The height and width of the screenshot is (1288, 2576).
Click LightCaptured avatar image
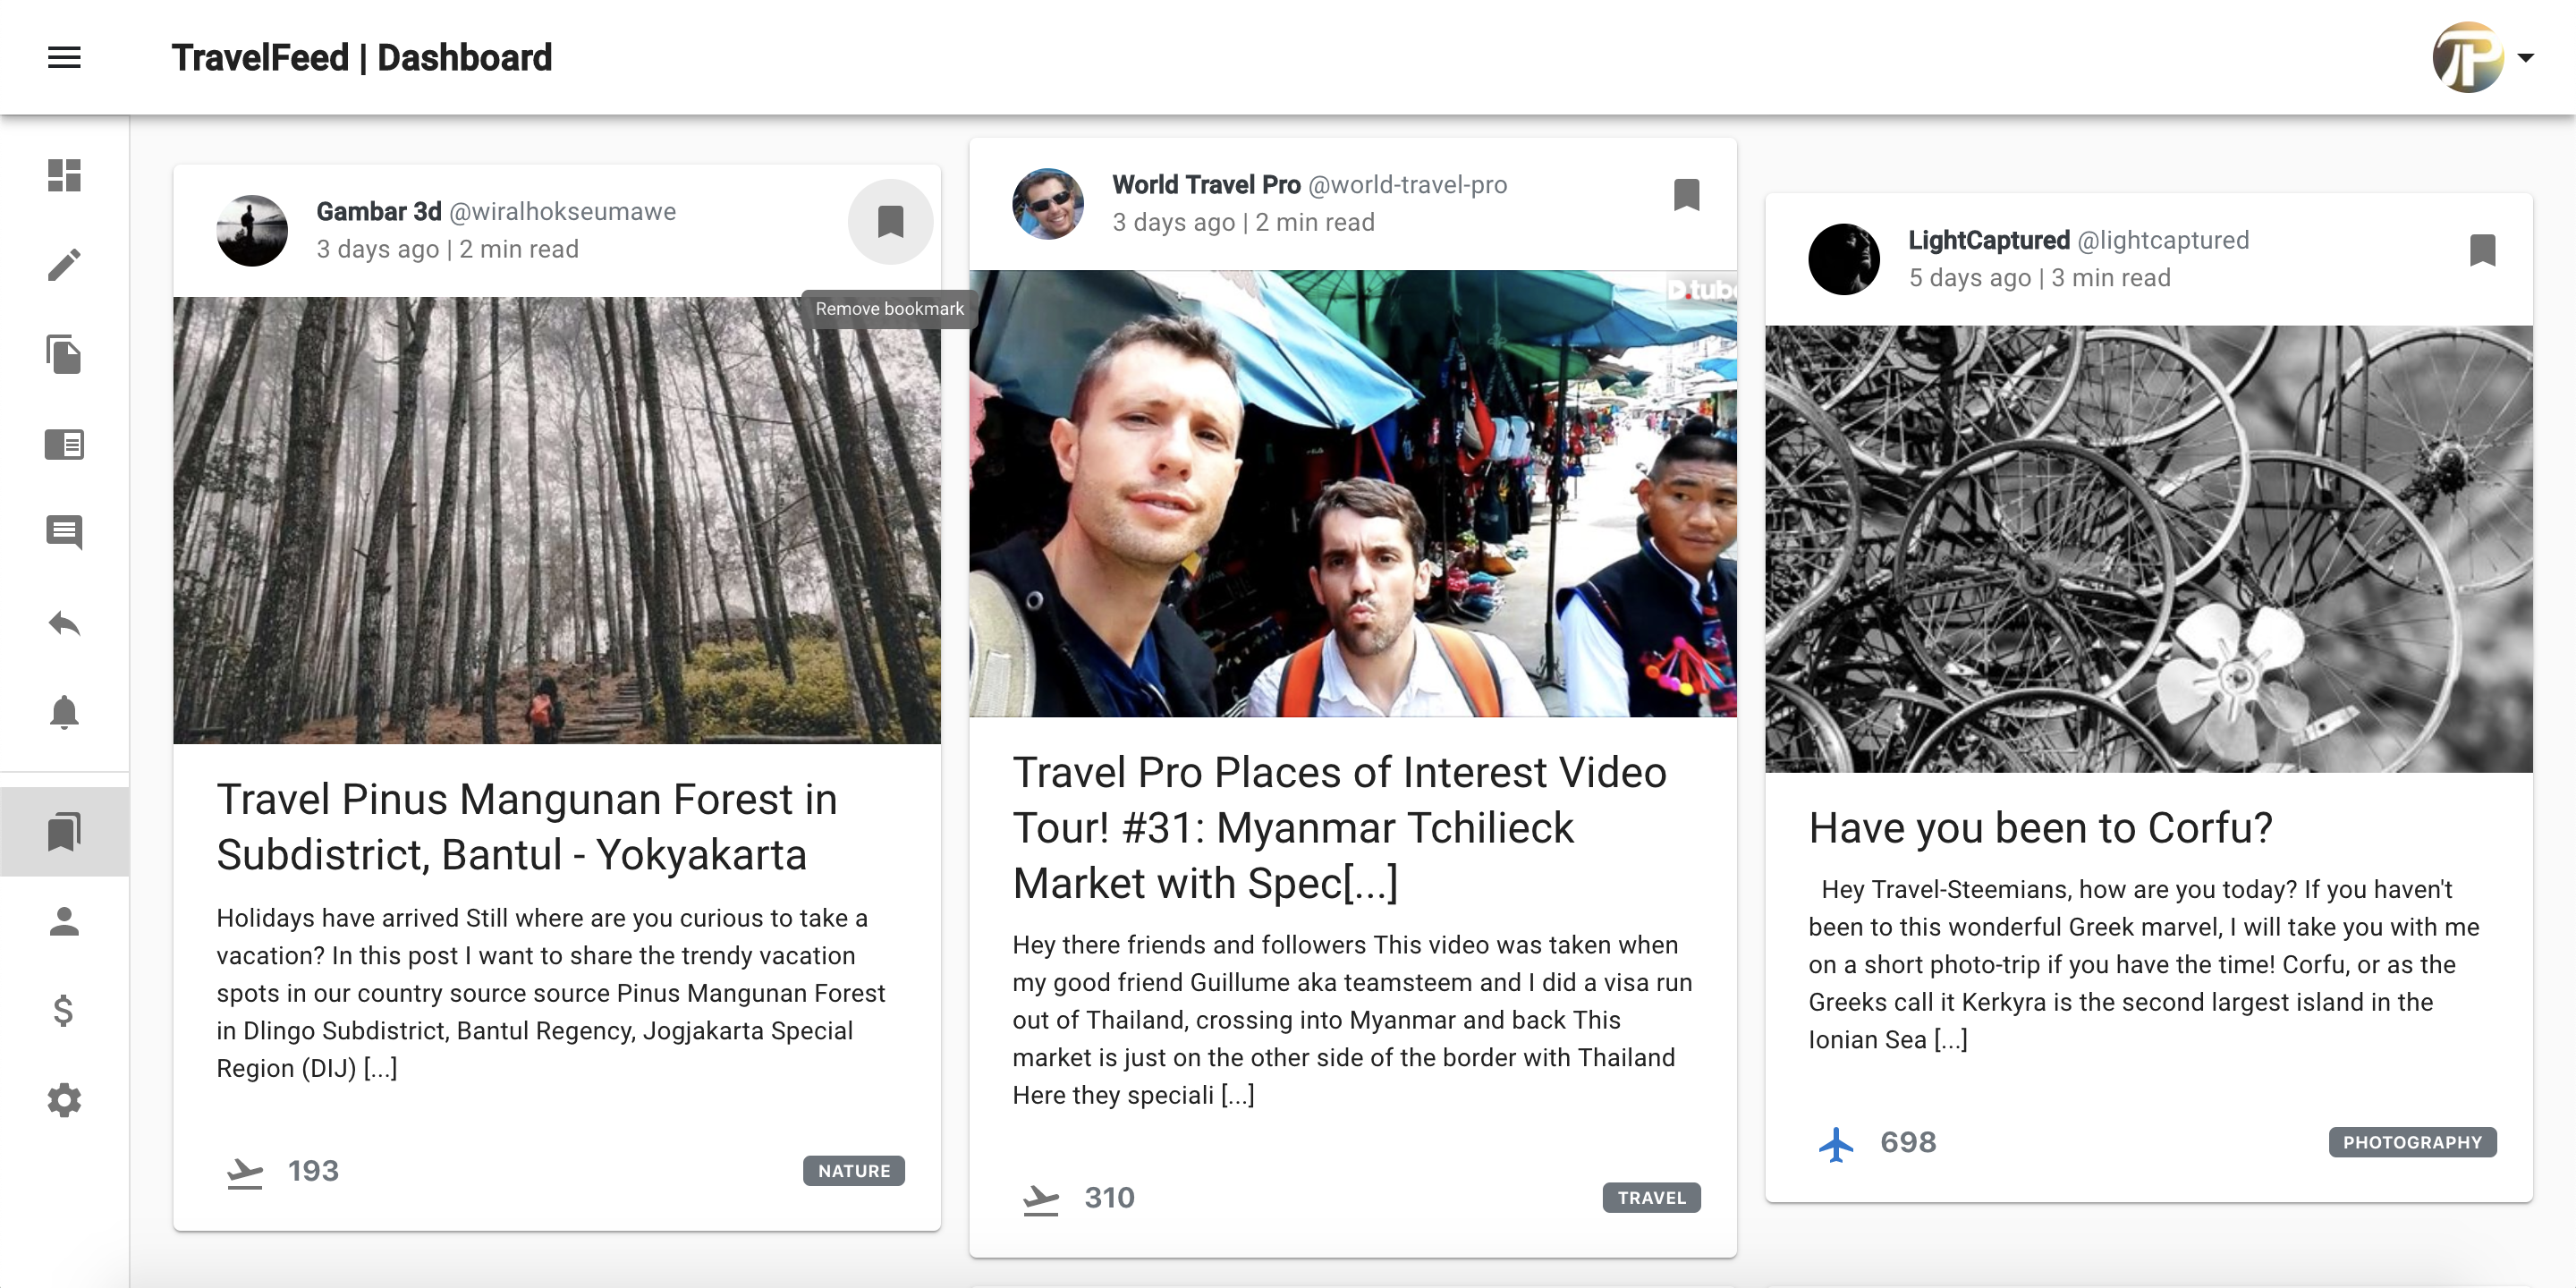point(1844,259)
